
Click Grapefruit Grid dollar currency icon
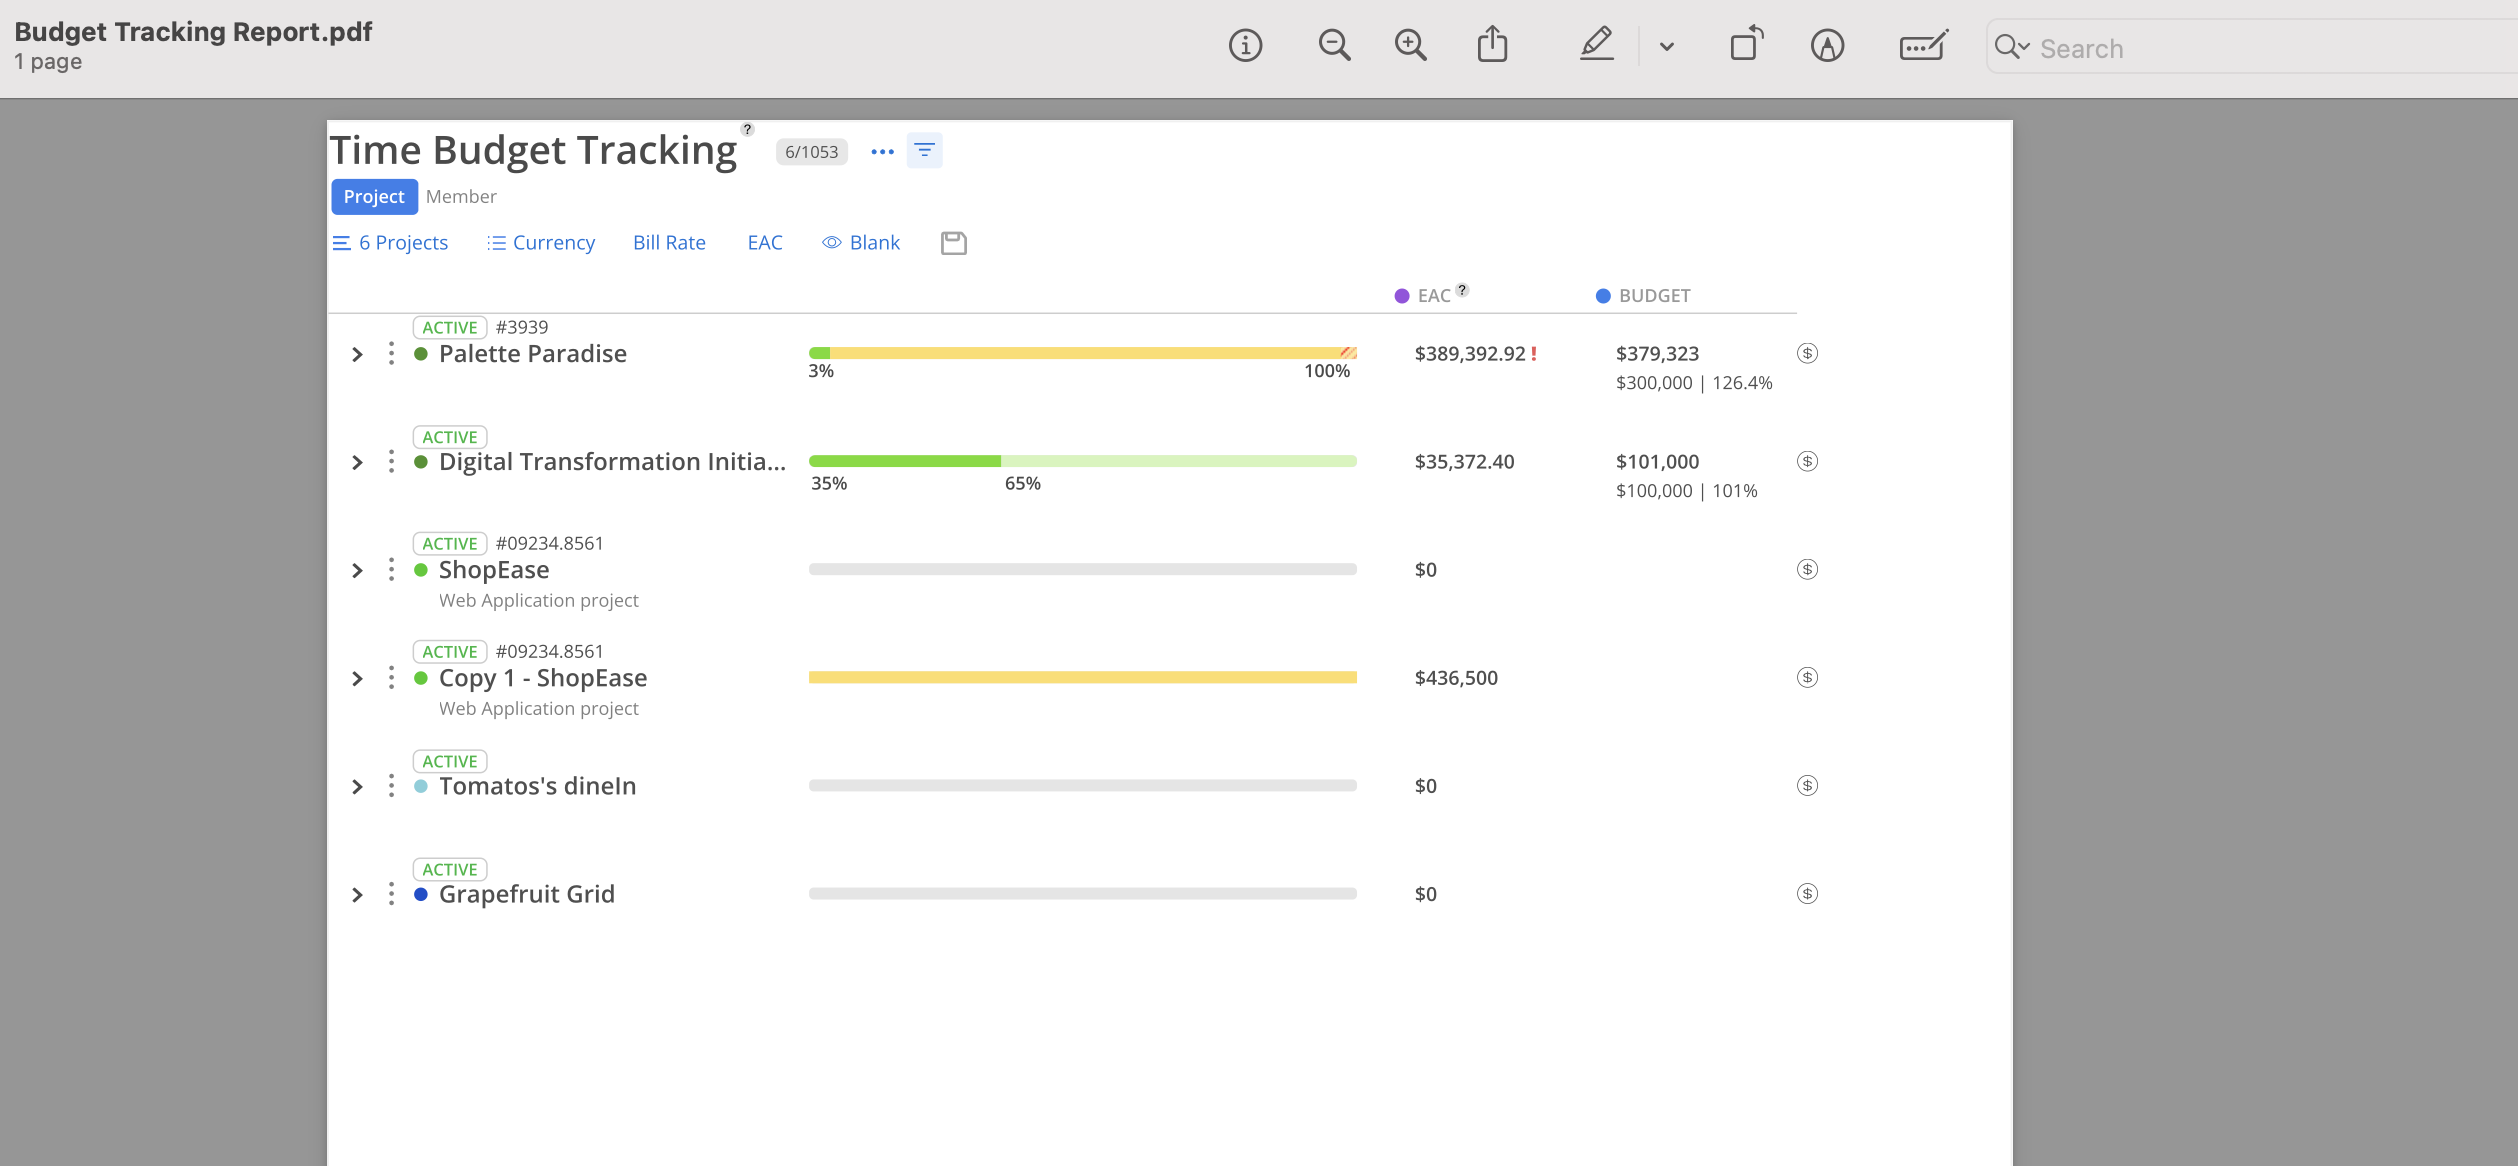coord(1807,893)
